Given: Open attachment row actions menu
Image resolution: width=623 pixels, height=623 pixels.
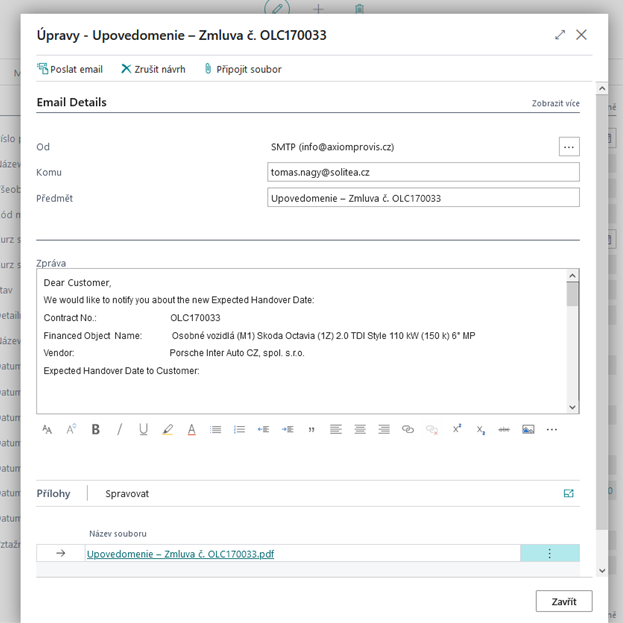Looking at the screenshot, I should 549,553.
